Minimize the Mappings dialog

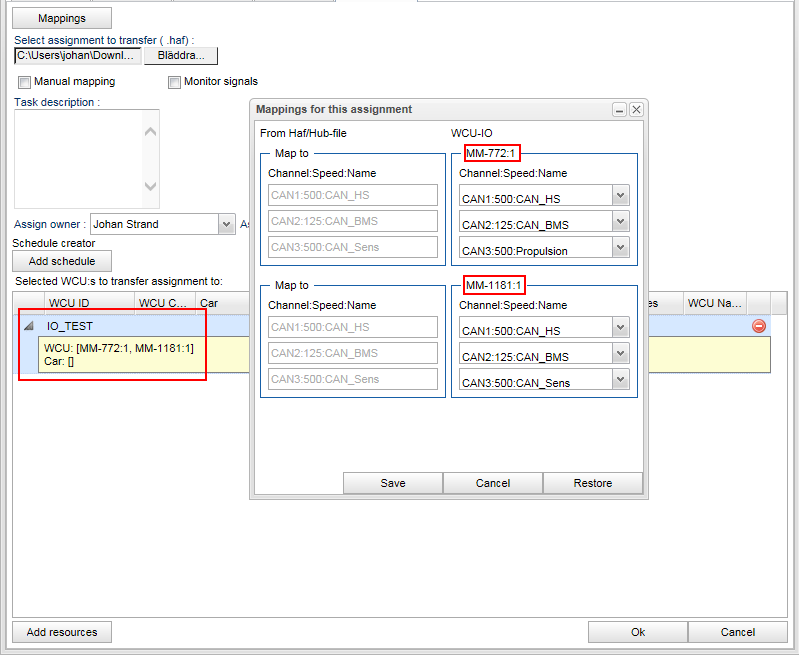(620, 110)
